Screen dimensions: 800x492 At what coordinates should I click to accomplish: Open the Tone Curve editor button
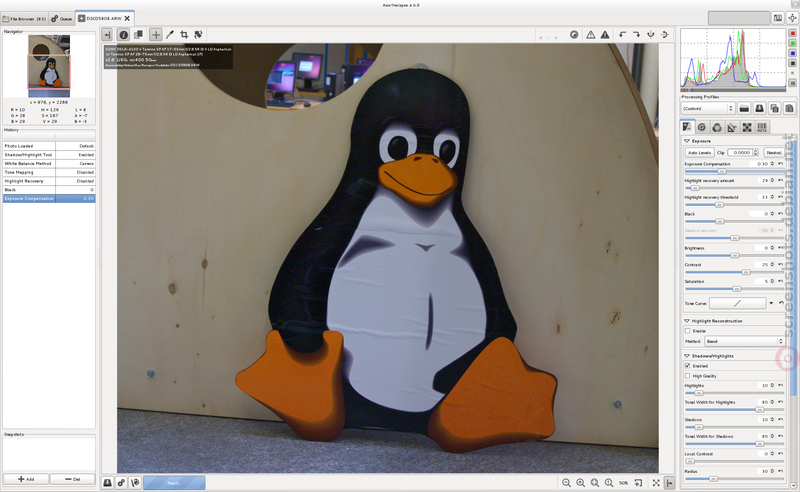(737, 303)
